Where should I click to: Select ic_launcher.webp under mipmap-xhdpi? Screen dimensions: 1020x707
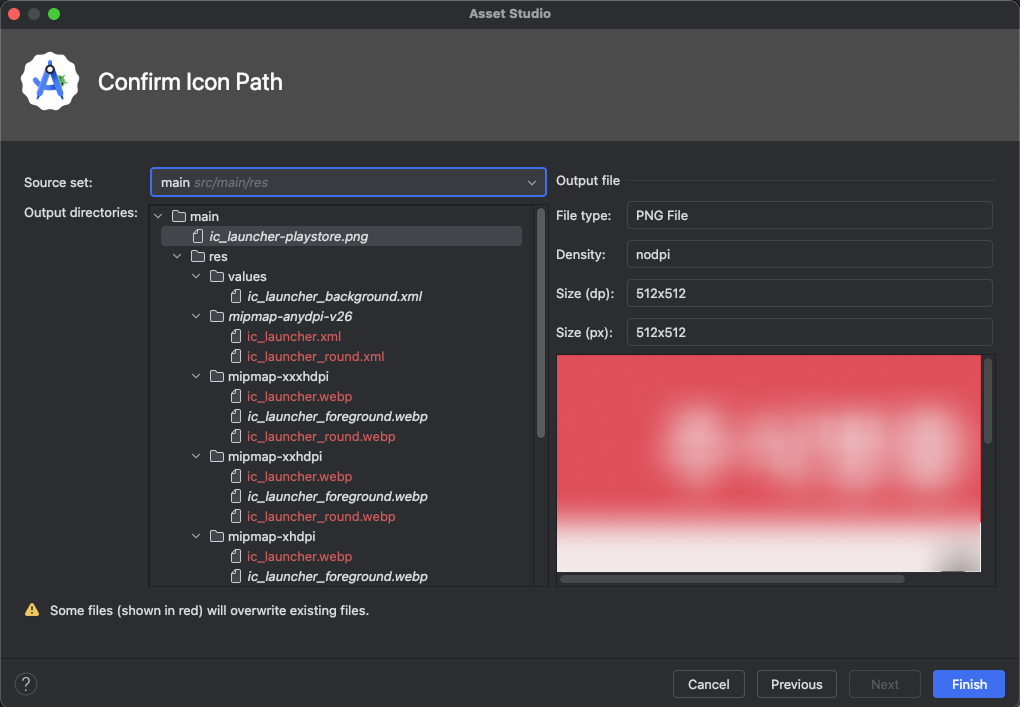click(299, 556)
